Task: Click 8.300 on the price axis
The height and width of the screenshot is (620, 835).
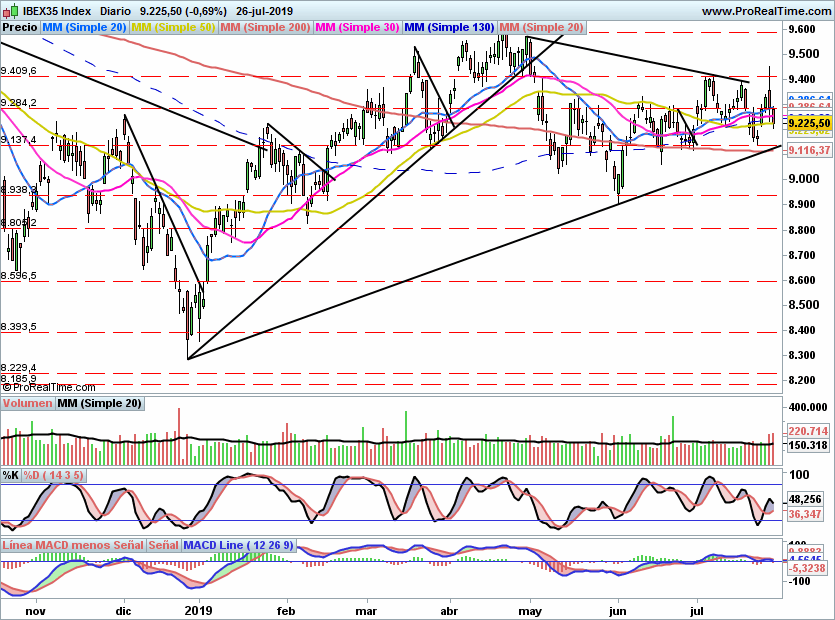Action: point(801,355)
